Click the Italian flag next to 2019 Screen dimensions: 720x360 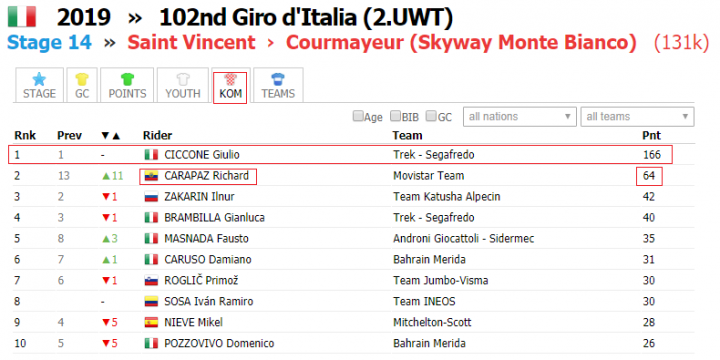click(x=22, y=17)
